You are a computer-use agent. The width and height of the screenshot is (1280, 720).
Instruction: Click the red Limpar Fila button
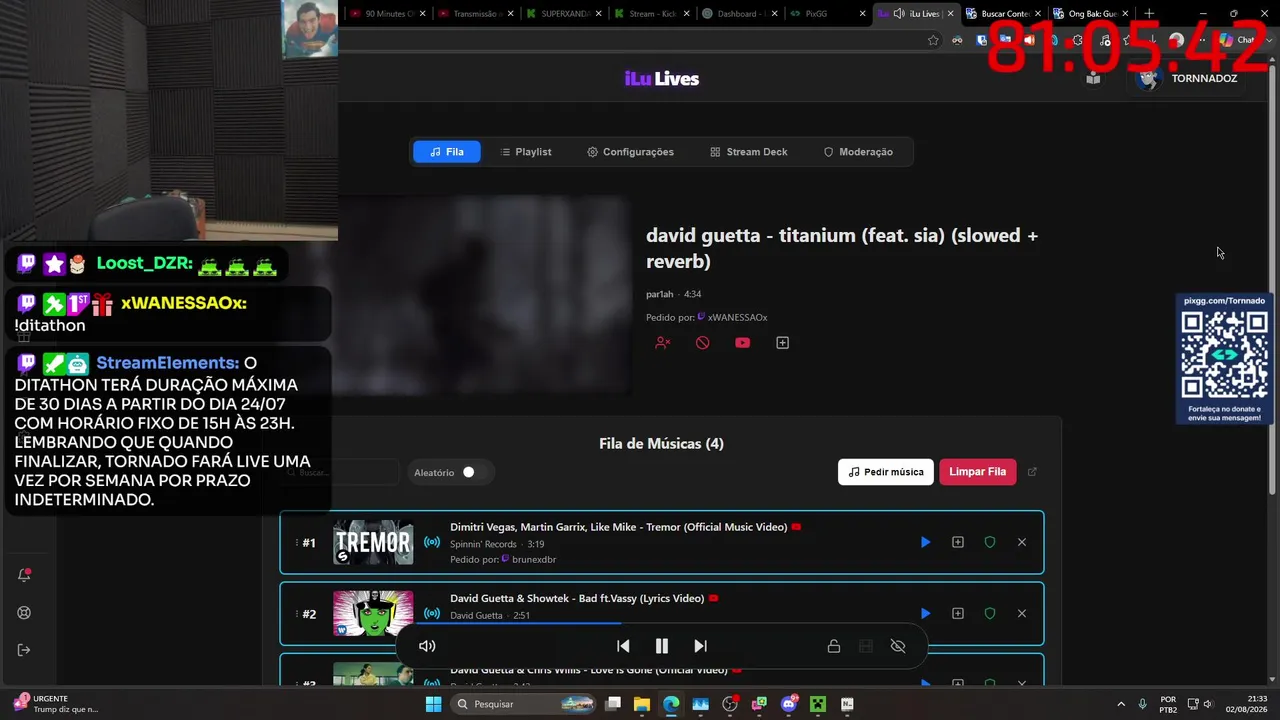977,472
